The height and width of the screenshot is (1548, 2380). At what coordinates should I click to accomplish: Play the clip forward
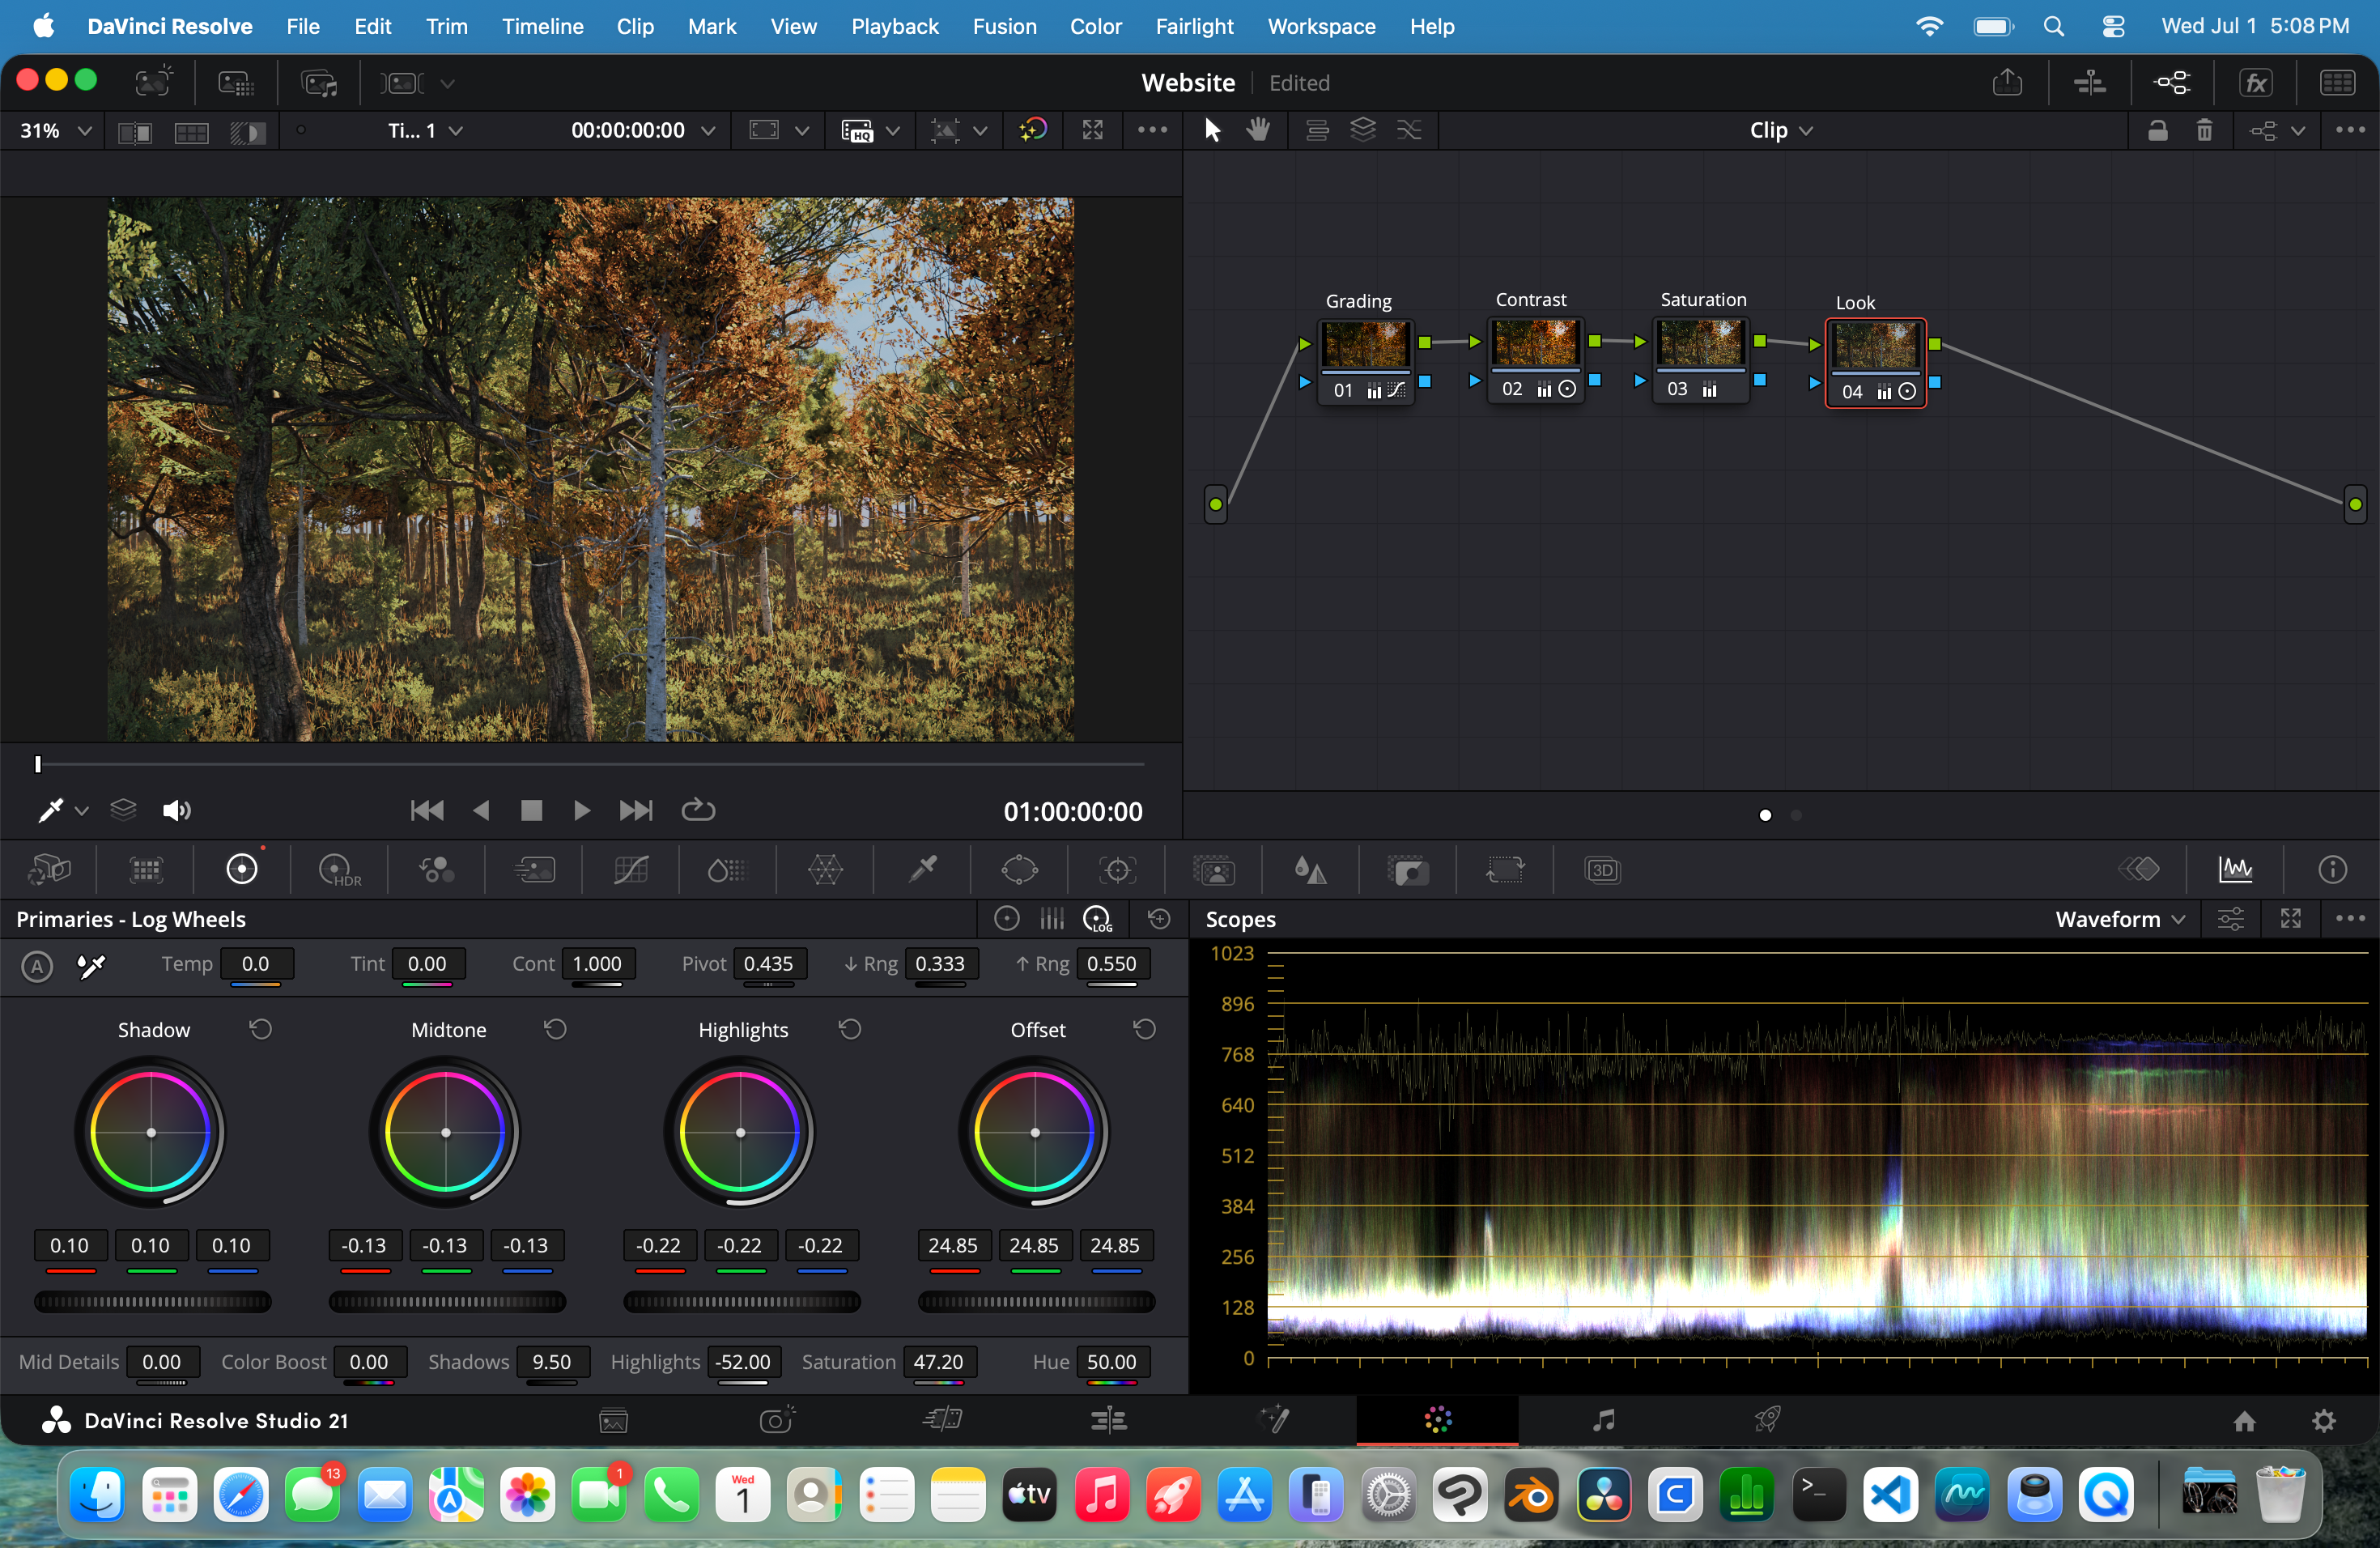(x=581, y=810)
